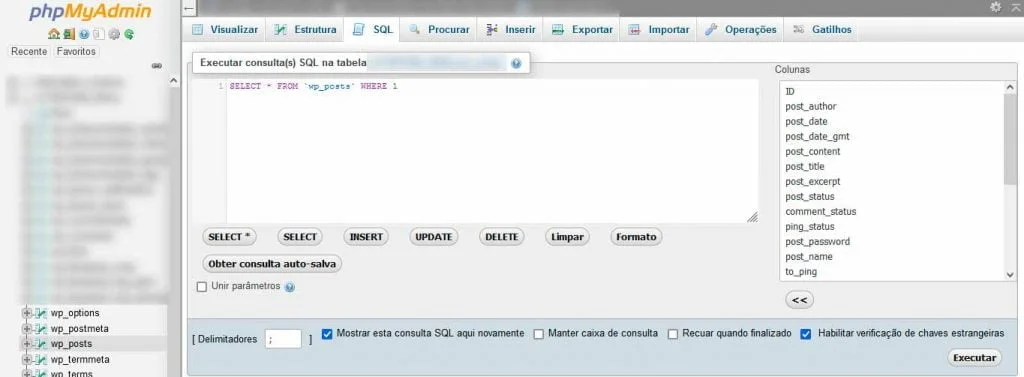The height and width of the screenshot is (377, 1024).
Task: Click the Importar tab icon
Action: 634,29
